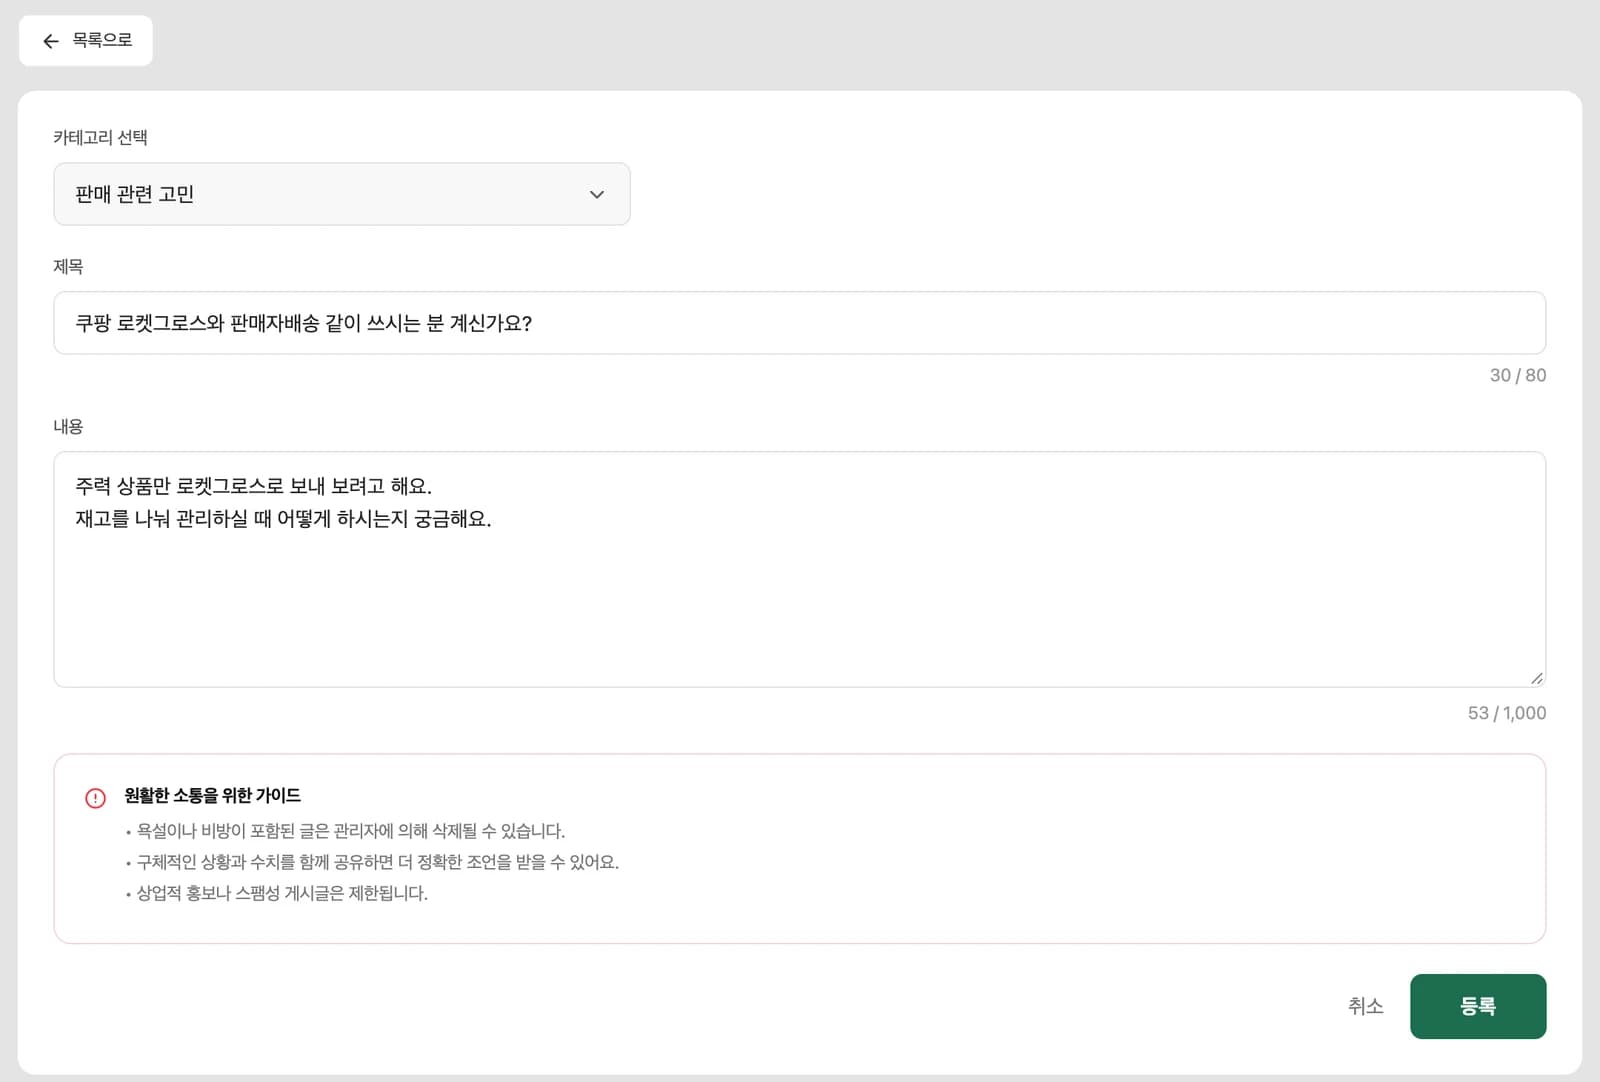Click the '30 / 80' title character counter
This screenshot has height=1082, width=1600.
pos(1517,375)
